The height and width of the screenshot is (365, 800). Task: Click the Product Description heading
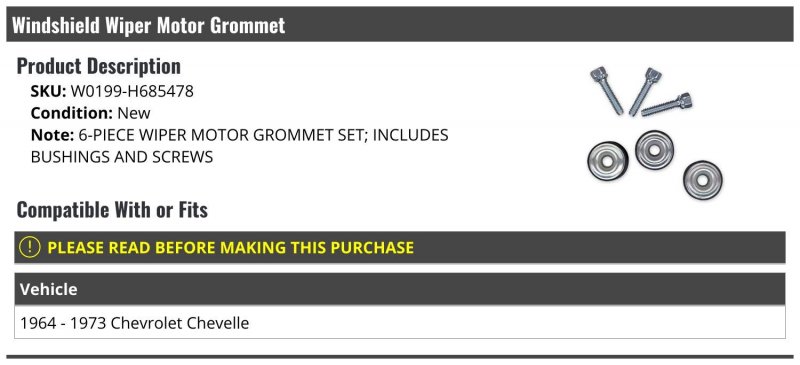tap(98, 66)
